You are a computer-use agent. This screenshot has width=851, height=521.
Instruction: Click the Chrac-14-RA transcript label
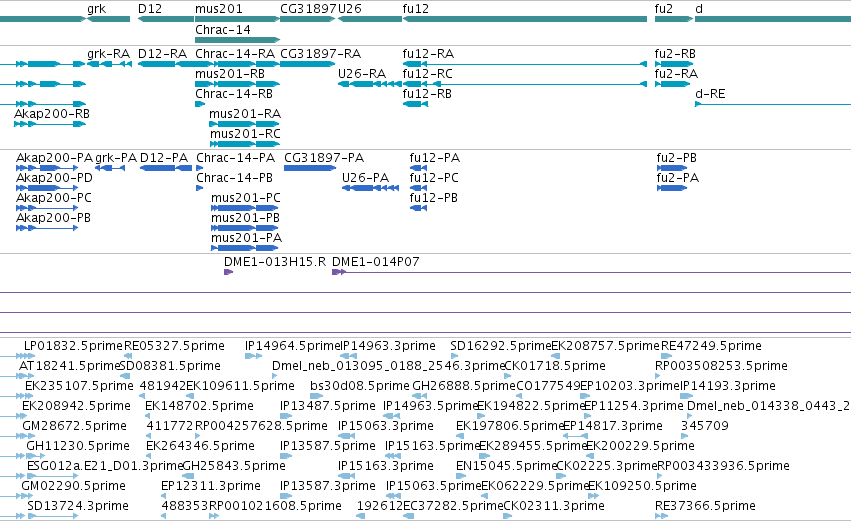click(x=235, y=54)
